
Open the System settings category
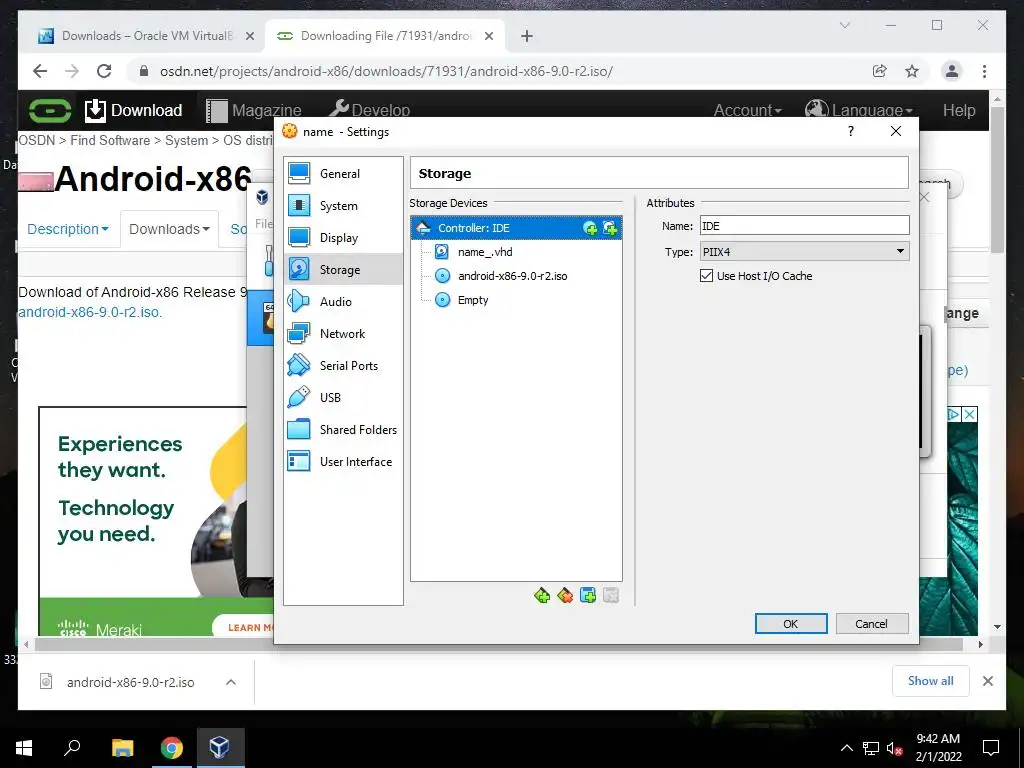[344, 206]
